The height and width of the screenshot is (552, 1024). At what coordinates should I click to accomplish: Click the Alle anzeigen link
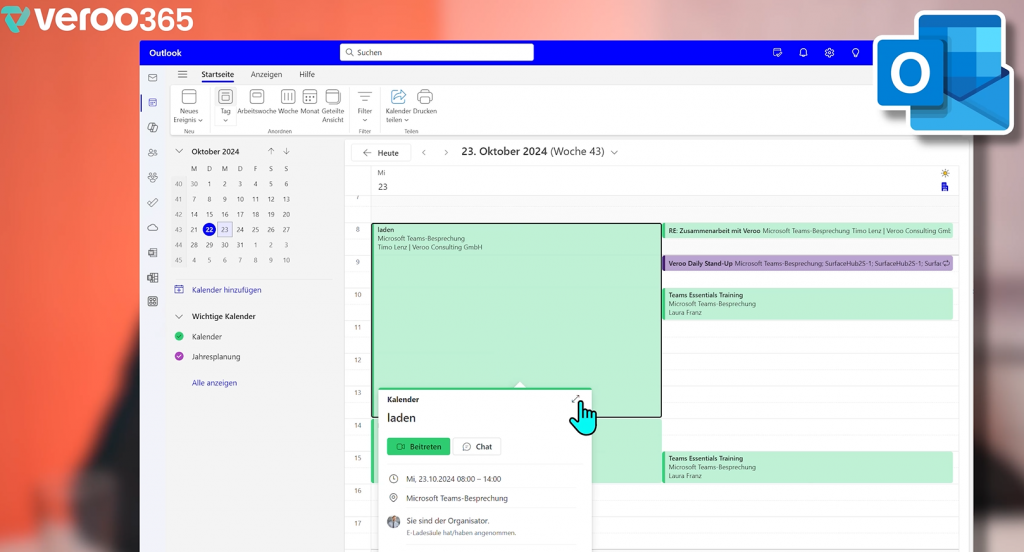pos(214,383)
